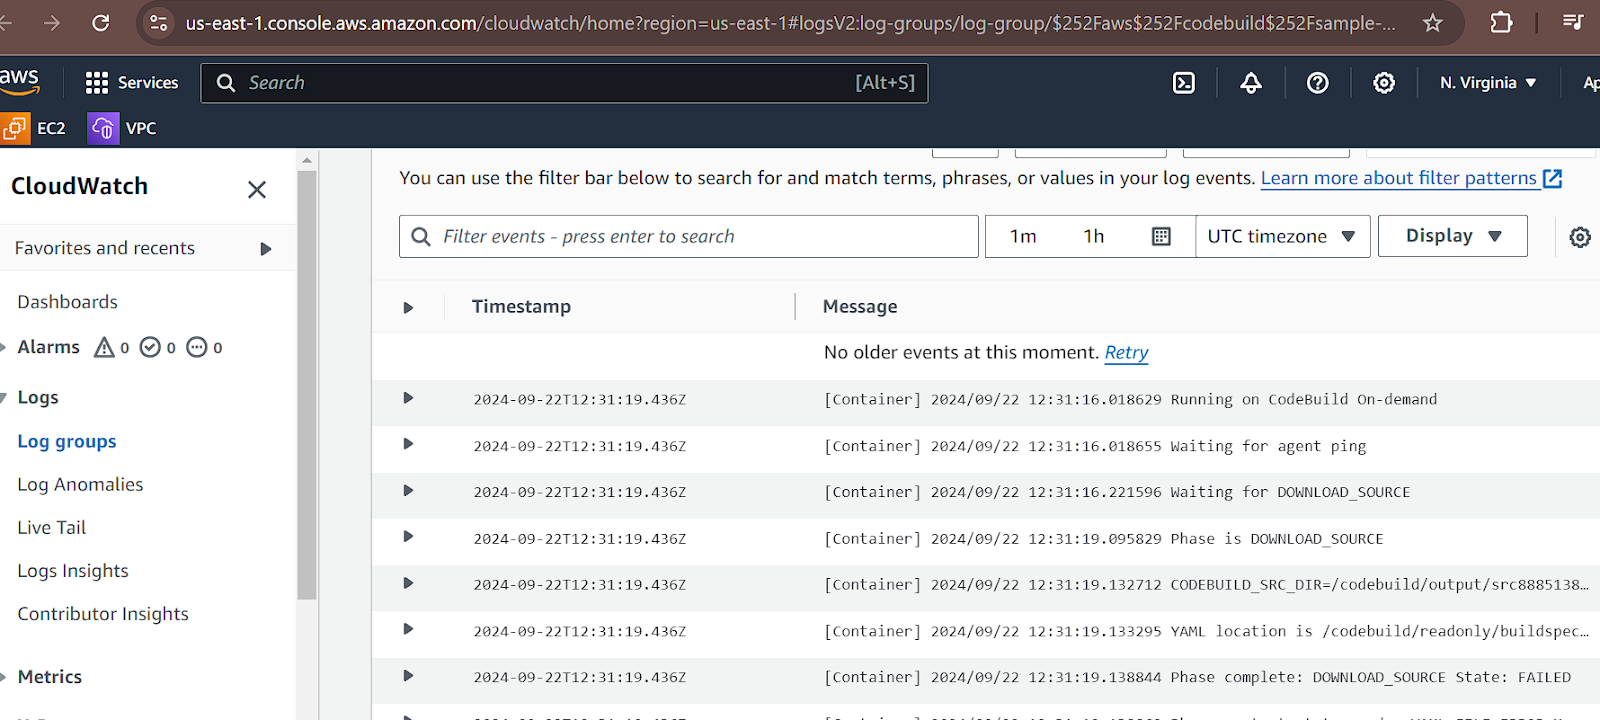This screenshot has height=720, width=1600.
Task: View alarms with insufficient data
Action: (205, 347)
